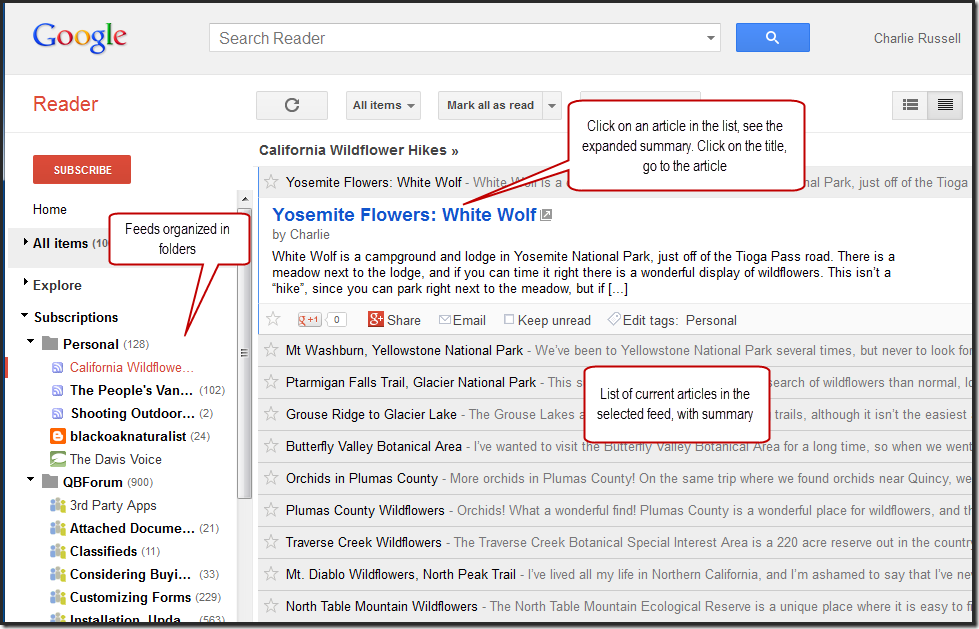Click the Email envelope icon
Image resolution: width=979 pixels, height=629 pixels.
click(445, 319)
